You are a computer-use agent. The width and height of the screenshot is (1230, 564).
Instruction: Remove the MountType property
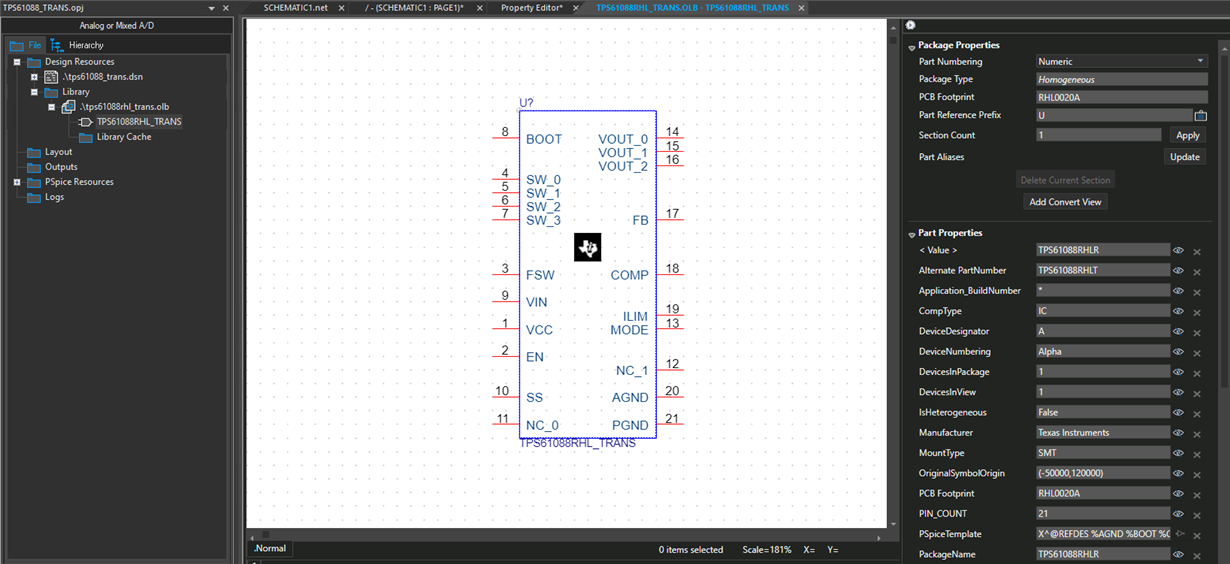pyautogui.click(x=1197, y=453)
